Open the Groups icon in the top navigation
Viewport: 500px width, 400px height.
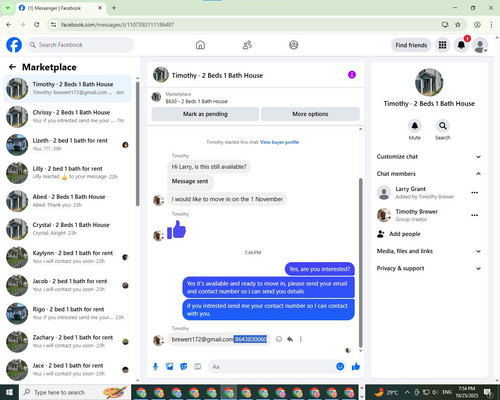pyautogui.click(x=294, y=45)
